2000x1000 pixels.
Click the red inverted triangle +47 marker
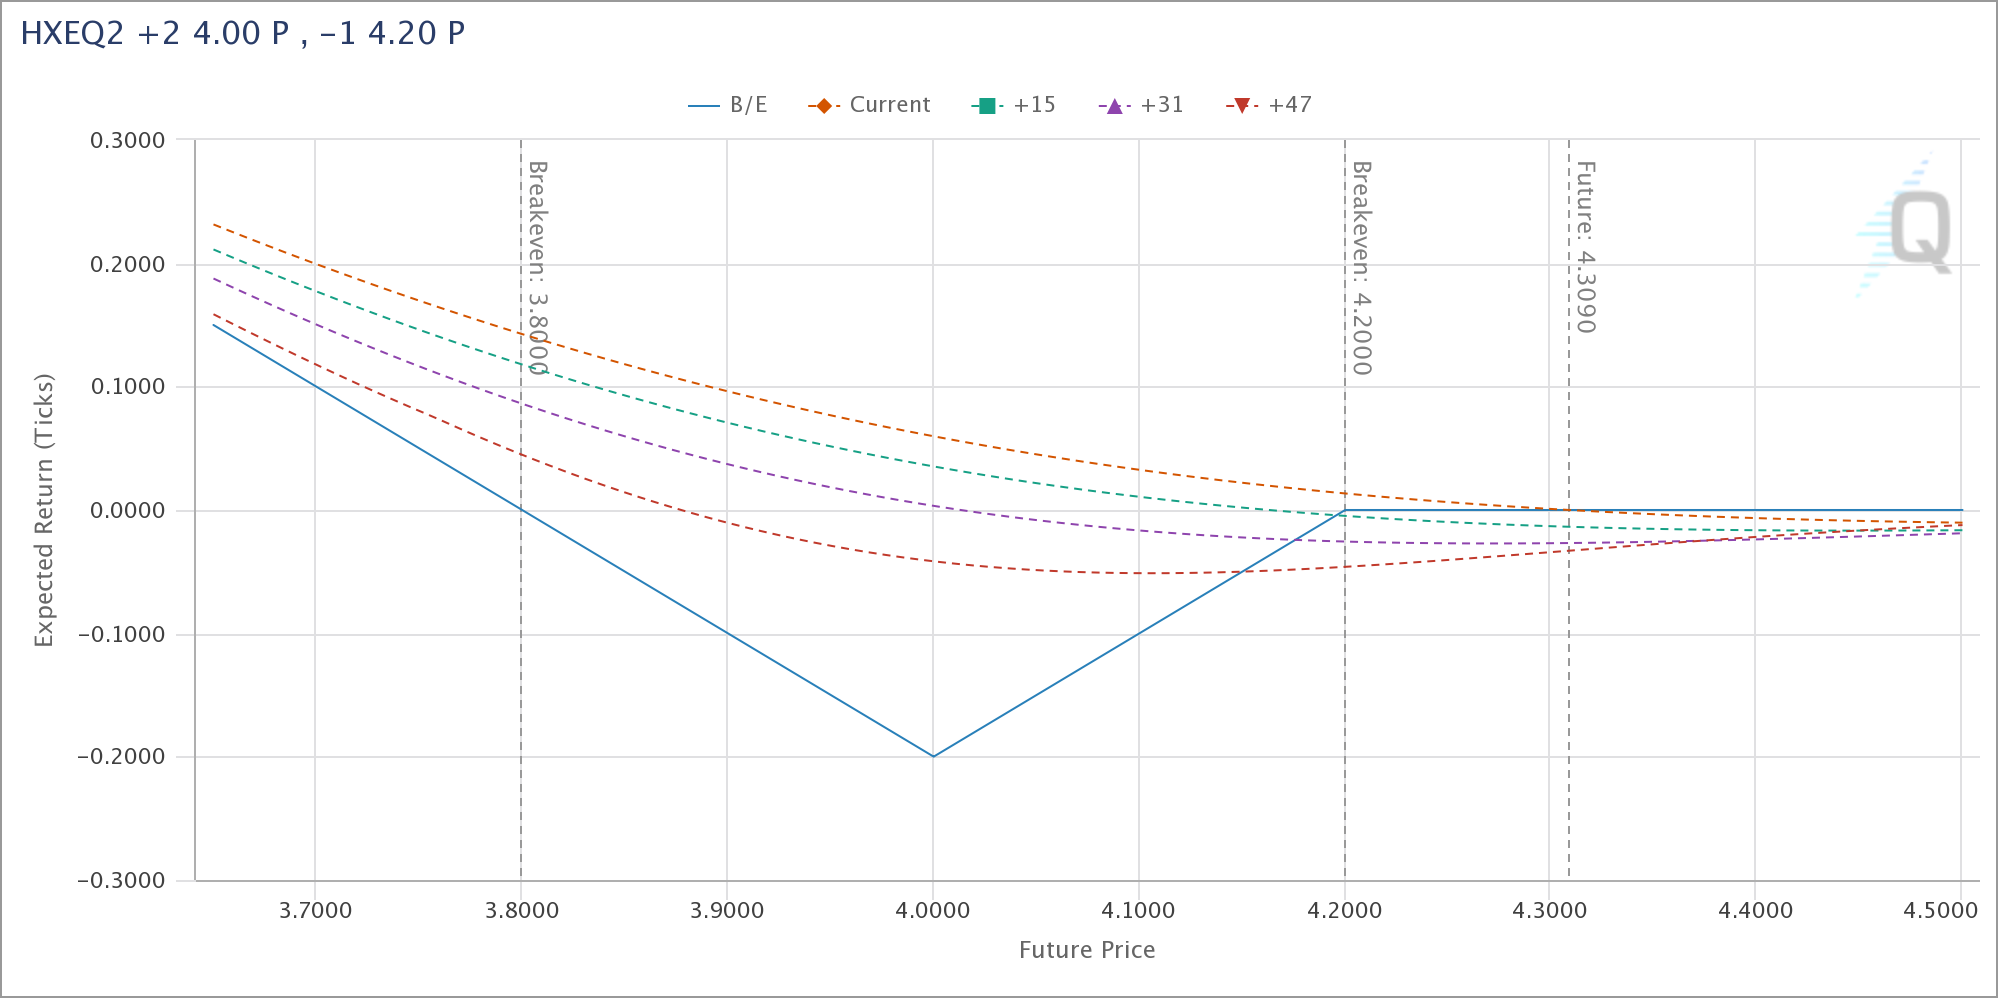(1241, 106)
